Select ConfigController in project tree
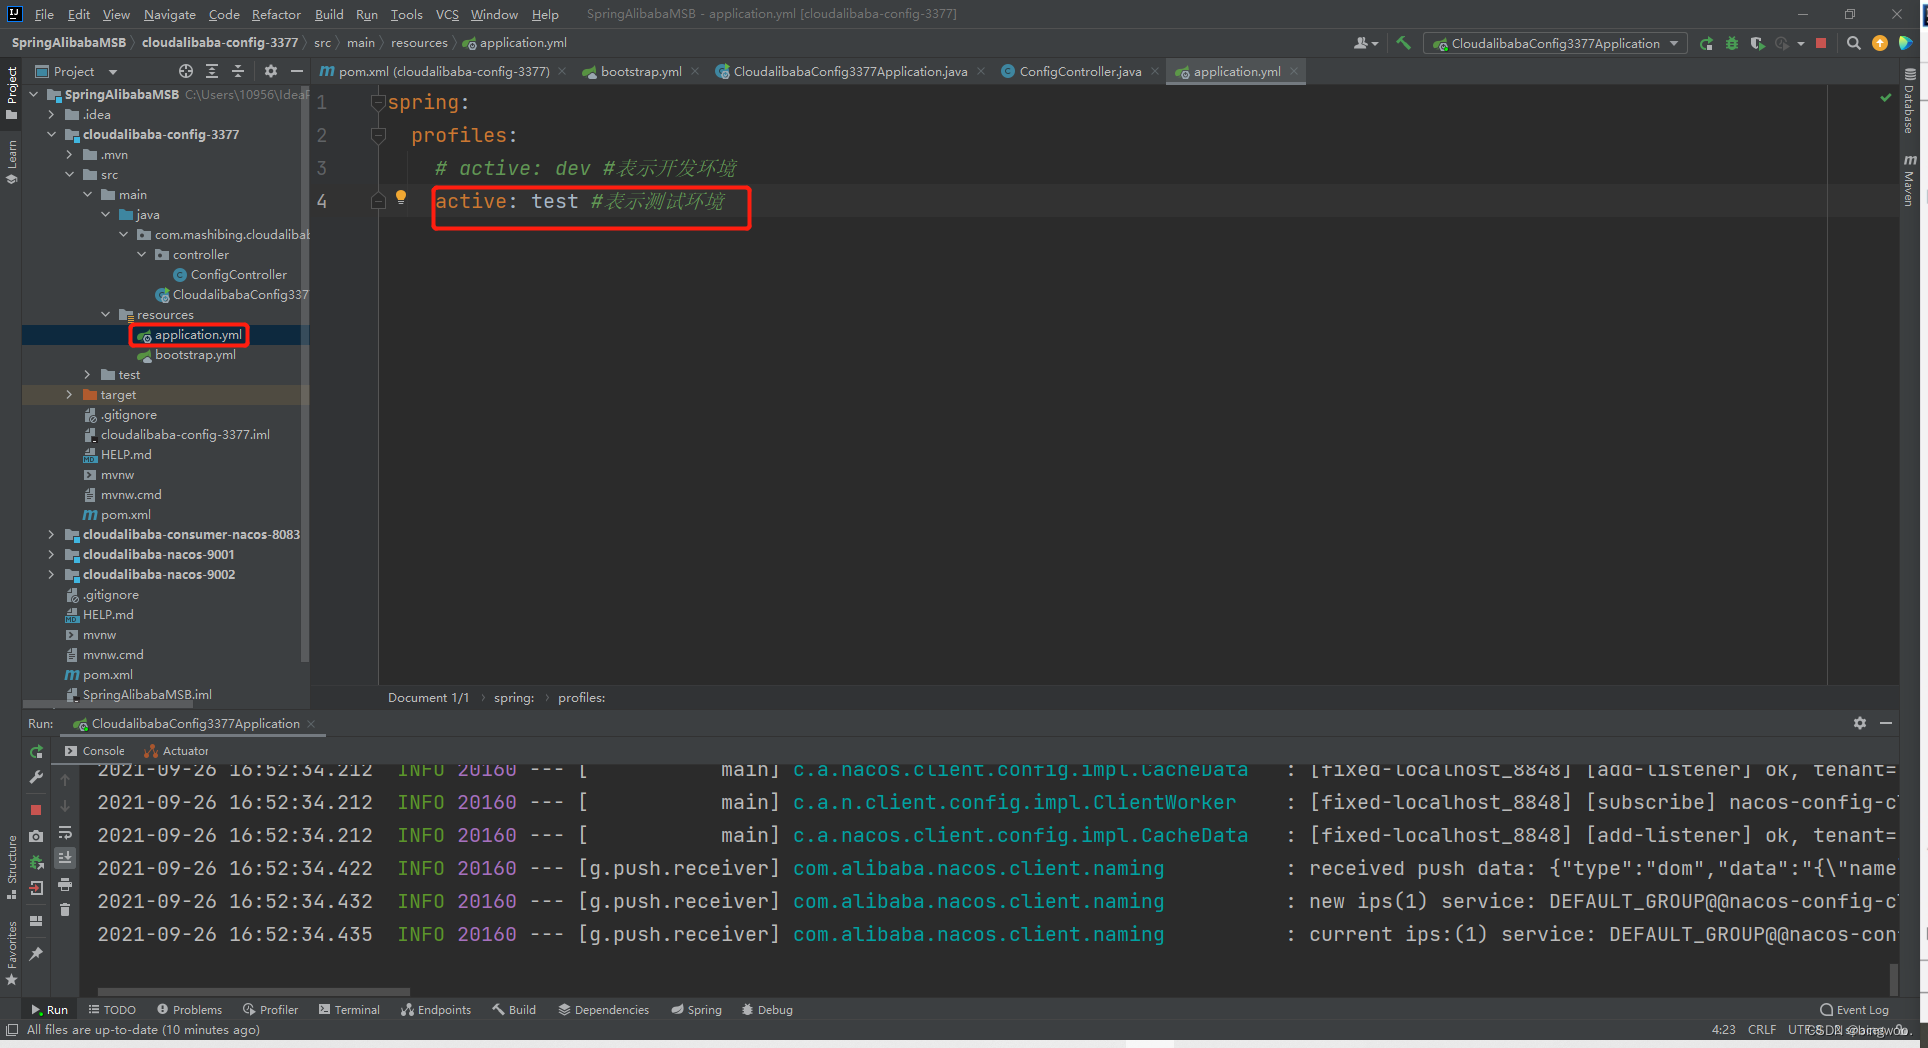 238,274
